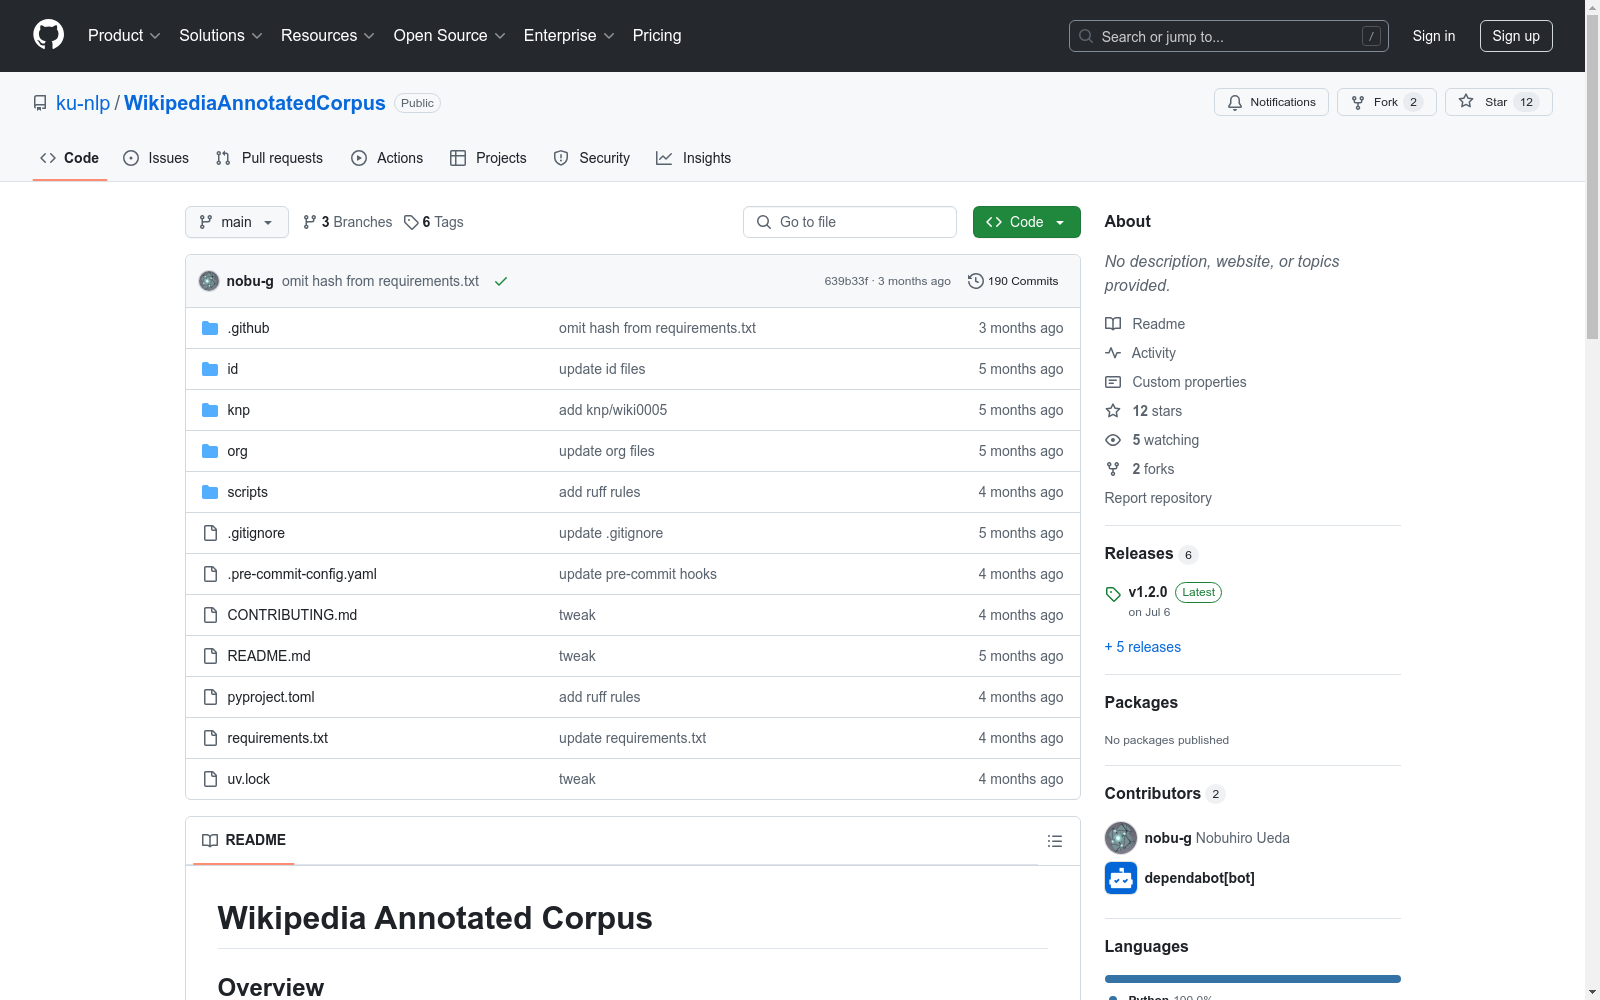Click the Custom properties icon
This screenshot has width=1600, height=1000.
[1113, 382]
